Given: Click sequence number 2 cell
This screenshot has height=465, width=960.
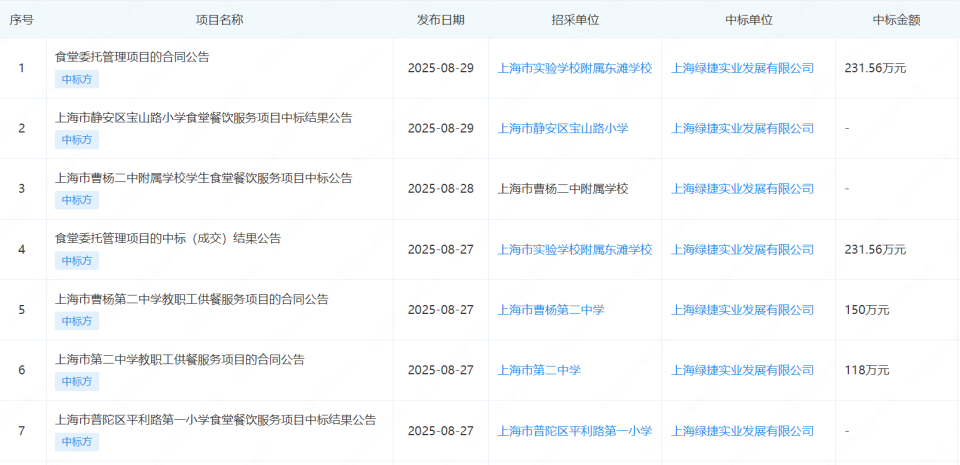Looking at the screenshot, I should (21, 128).
